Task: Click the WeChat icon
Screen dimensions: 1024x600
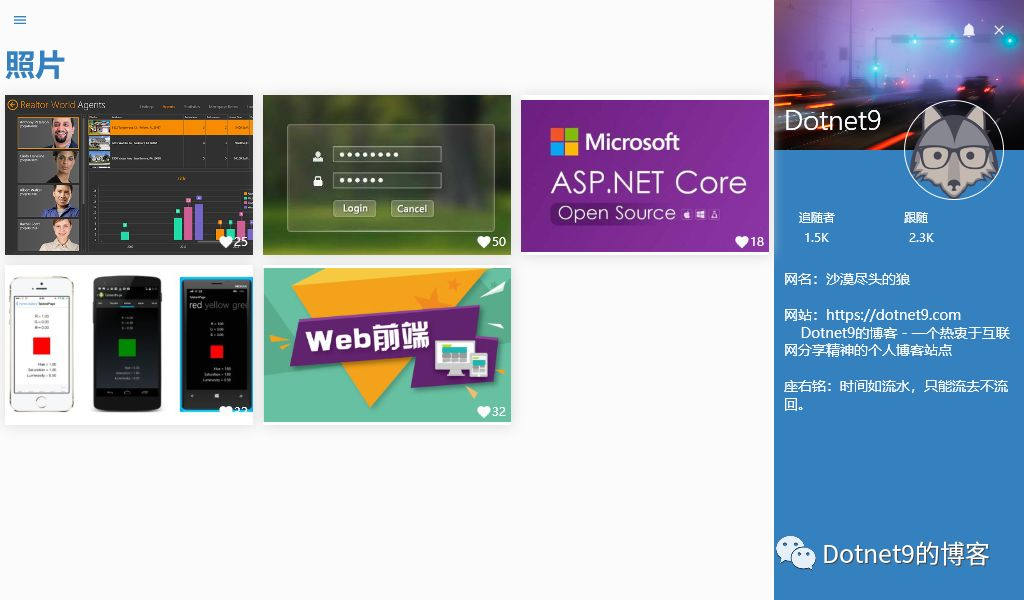Action: point(795,553)
